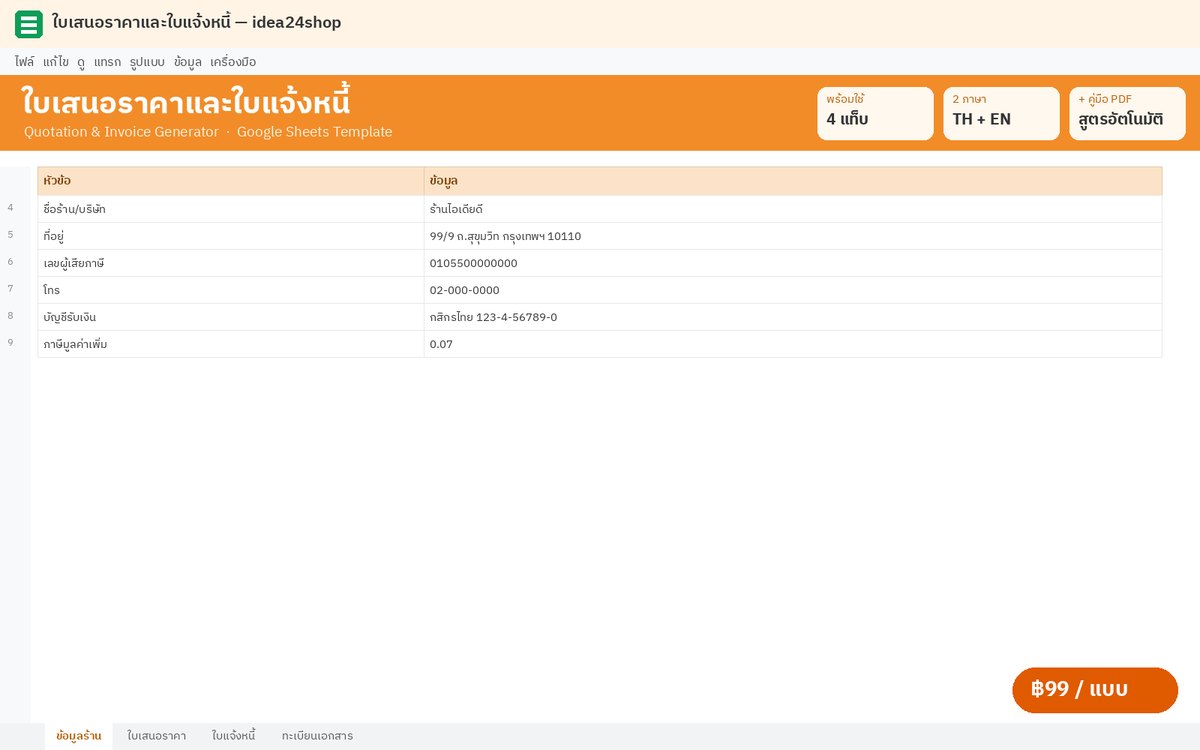Click the green Sheets logo icon
Screen dimensions: 1200x750
29,24
